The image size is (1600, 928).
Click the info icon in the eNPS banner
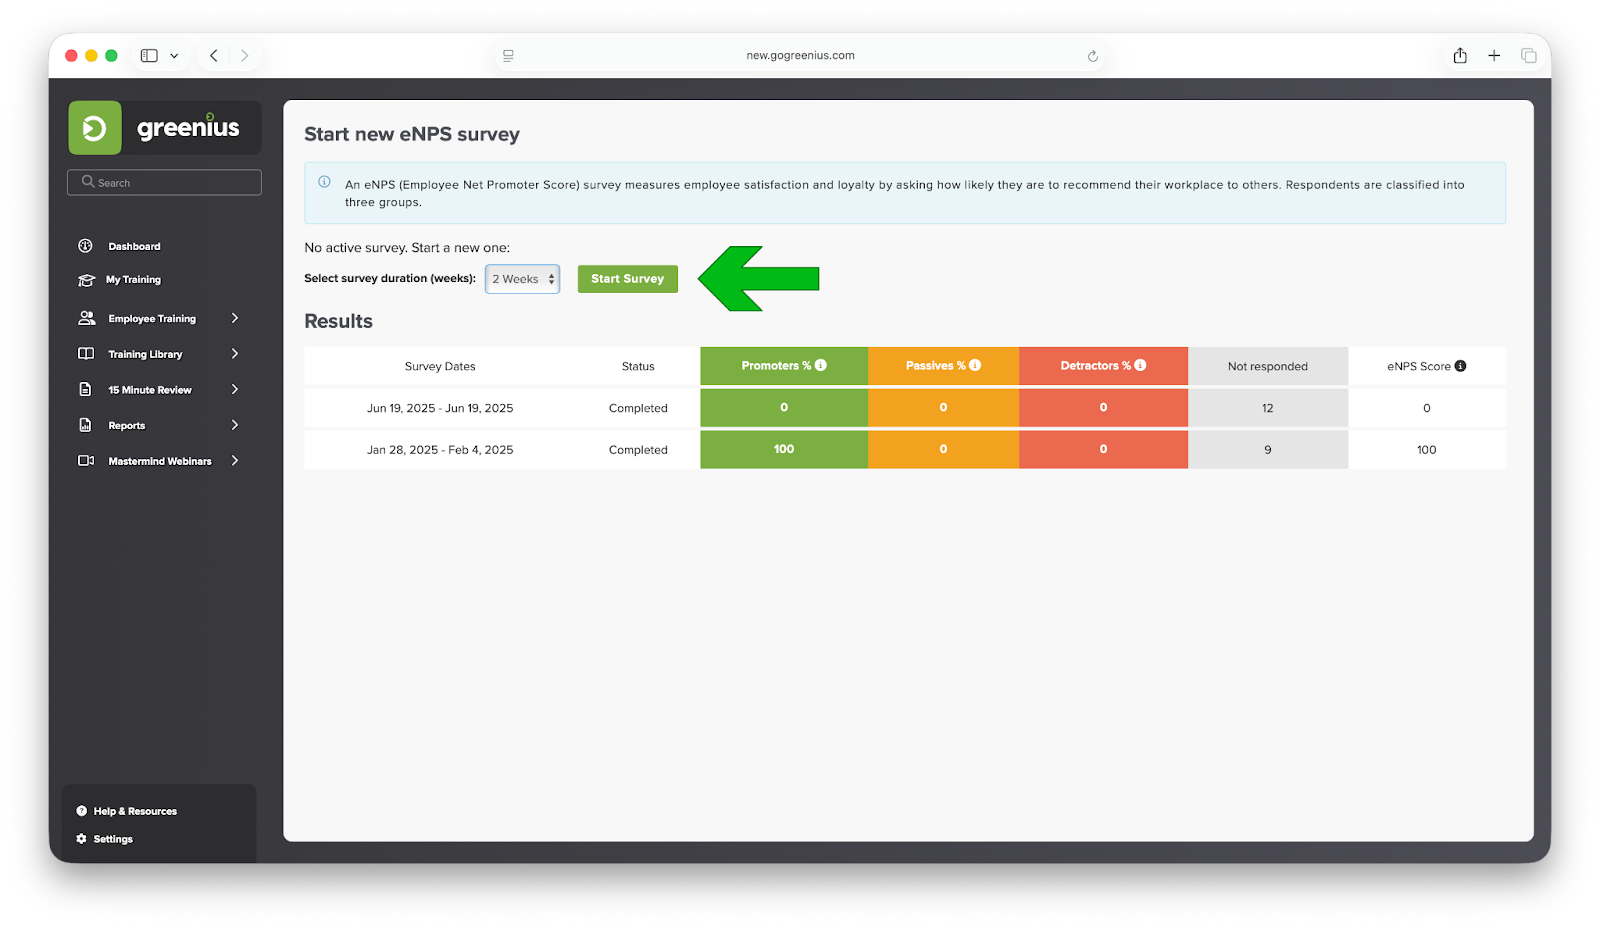click(x=324, y=182)
